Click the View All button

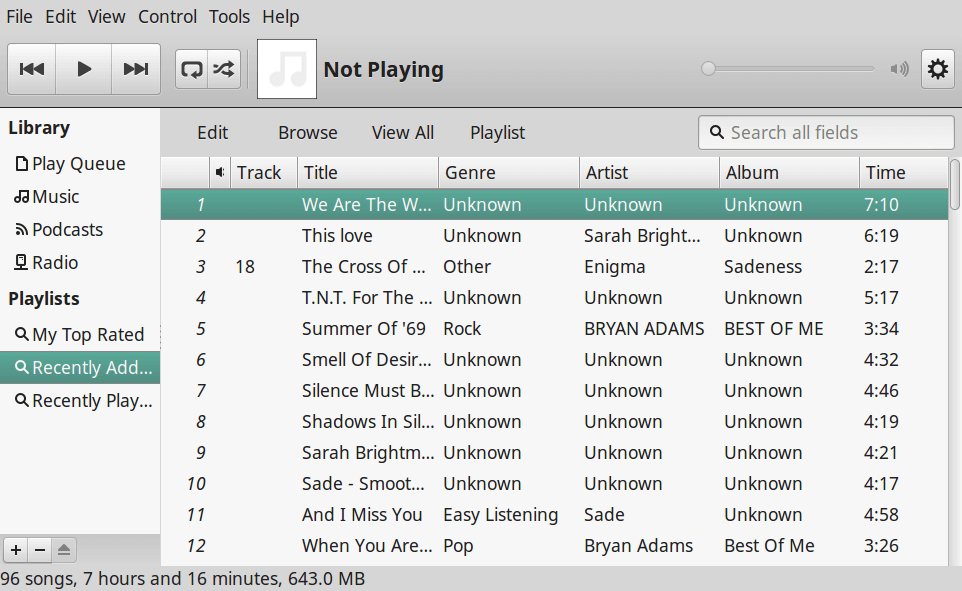point(402,133)
